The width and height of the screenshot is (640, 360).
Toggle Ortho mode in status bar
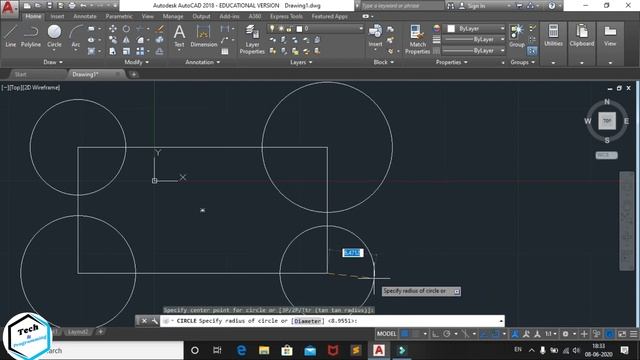coord(436,334)
